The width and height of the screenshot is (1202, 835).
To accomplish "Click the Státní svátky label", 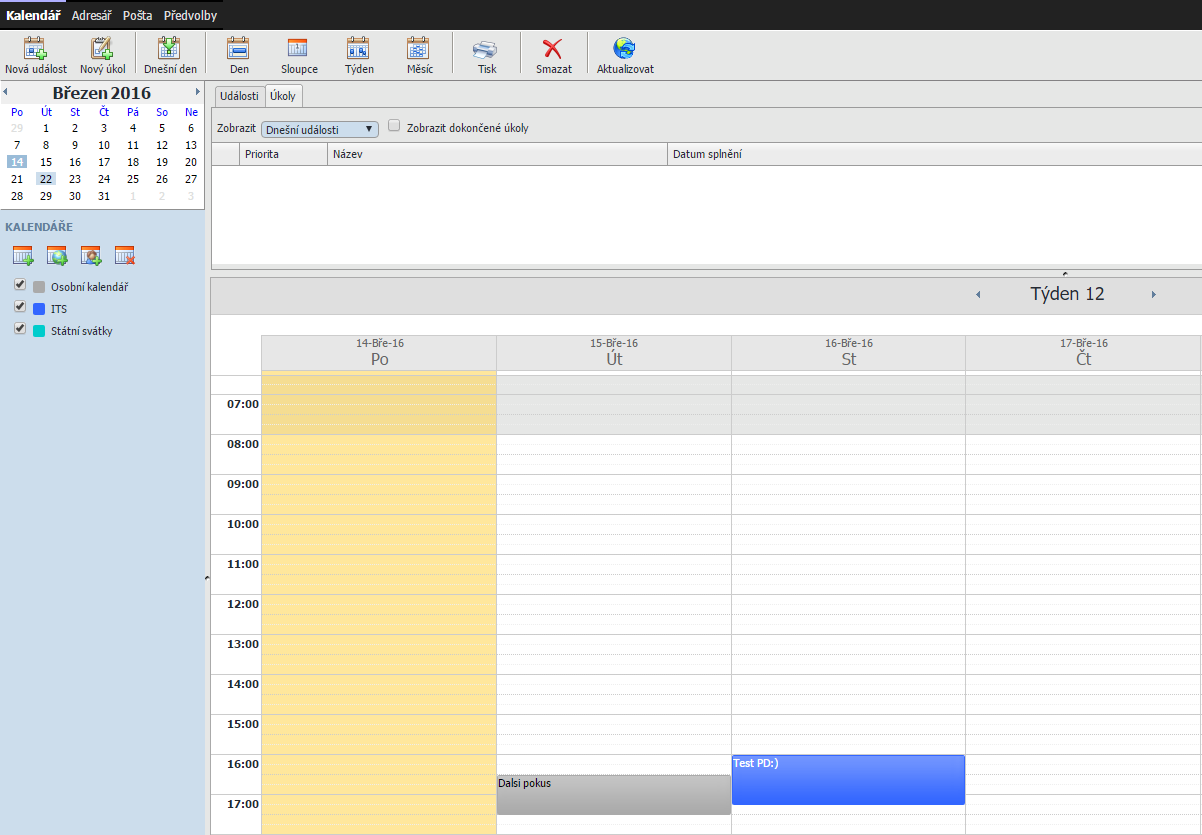I will [82, 331].
